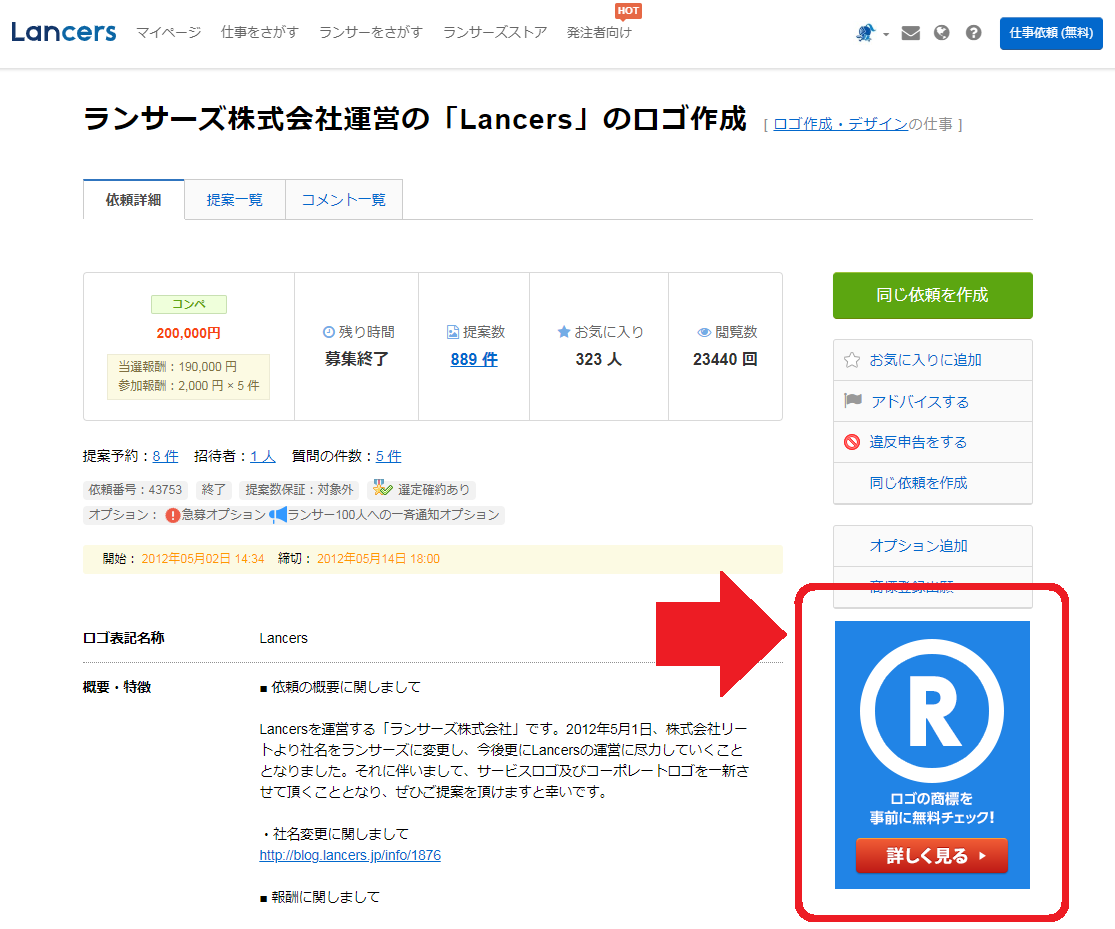Screen dimensions: 1115x929
Task: Click the 当選報酬：190,000 円 text
Action: pyautogui.click(x=177, y=367)
